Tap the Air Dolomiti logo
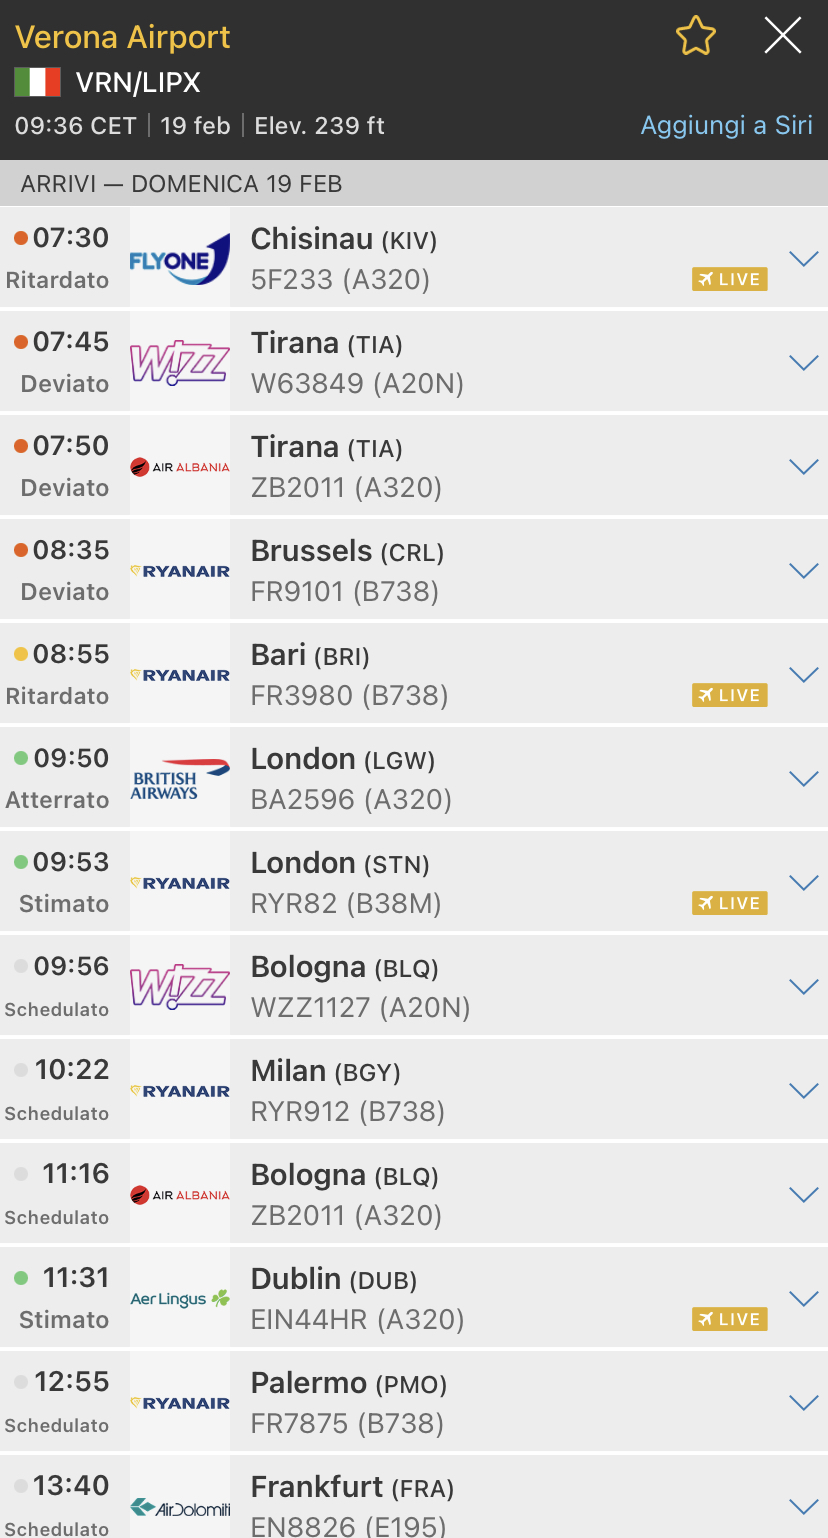This screenshot has height=1538, width=828. click(180, 1506)
